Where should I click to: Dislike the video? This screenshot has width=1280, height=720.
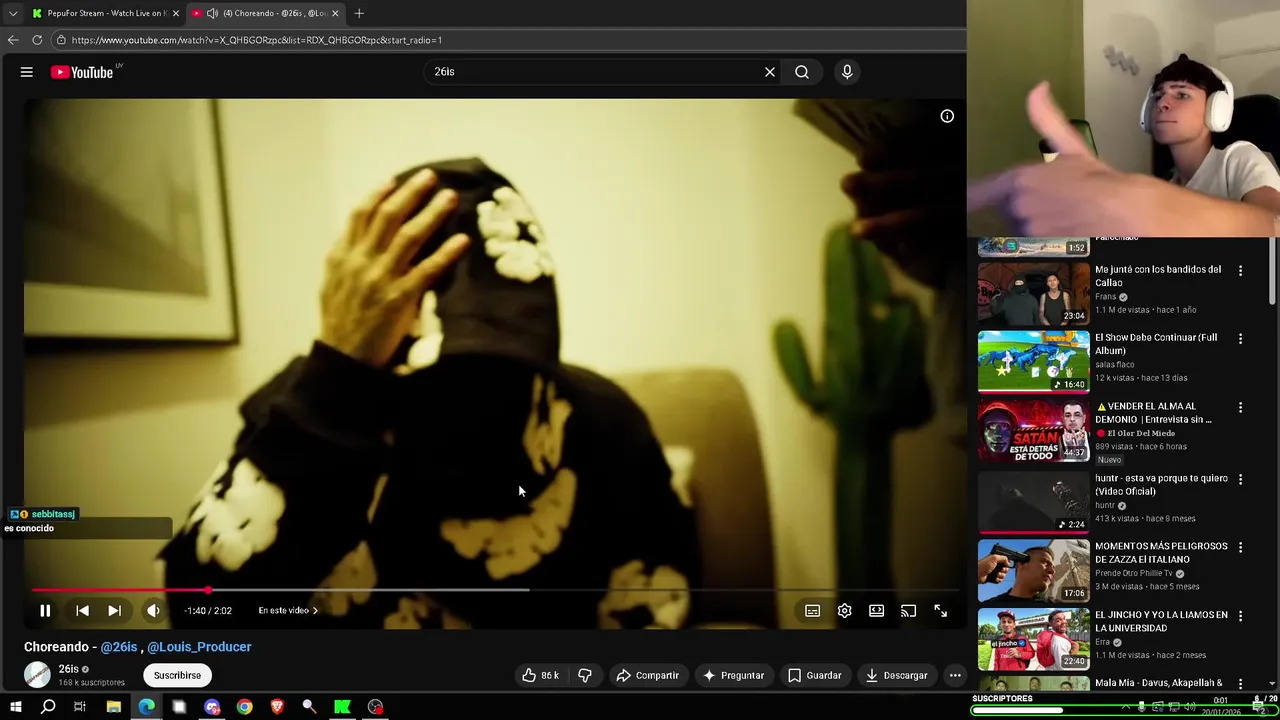(585, 675)
